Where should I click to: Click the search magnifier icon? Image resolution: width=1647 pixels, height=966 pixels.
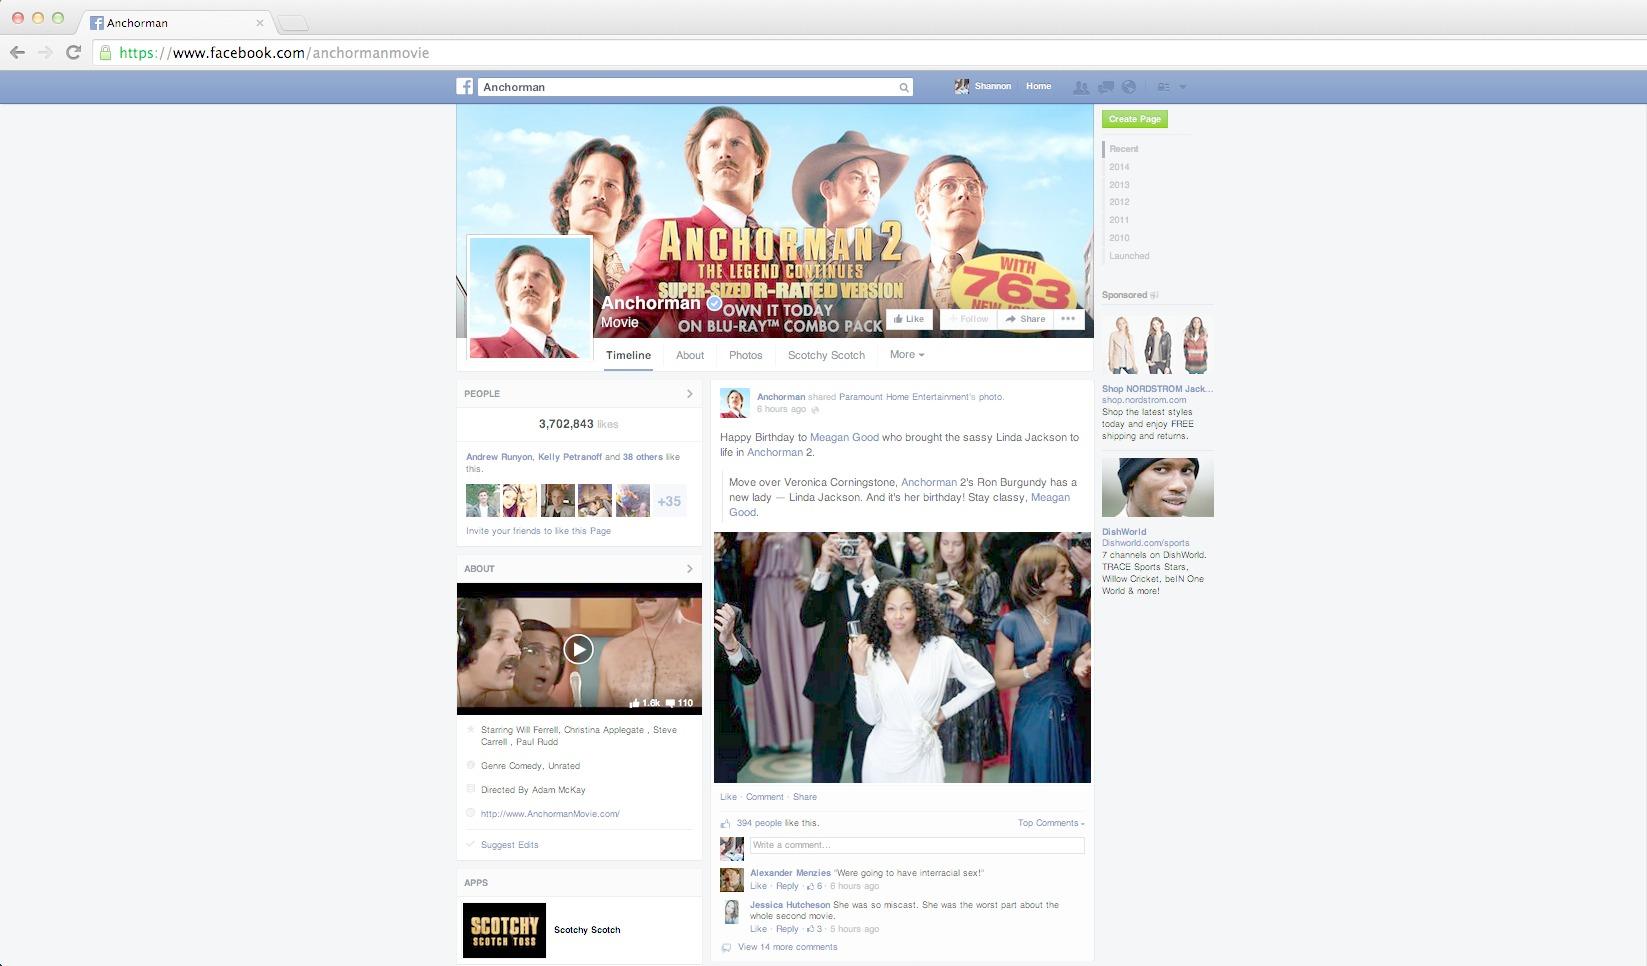(x=904, y=88)
